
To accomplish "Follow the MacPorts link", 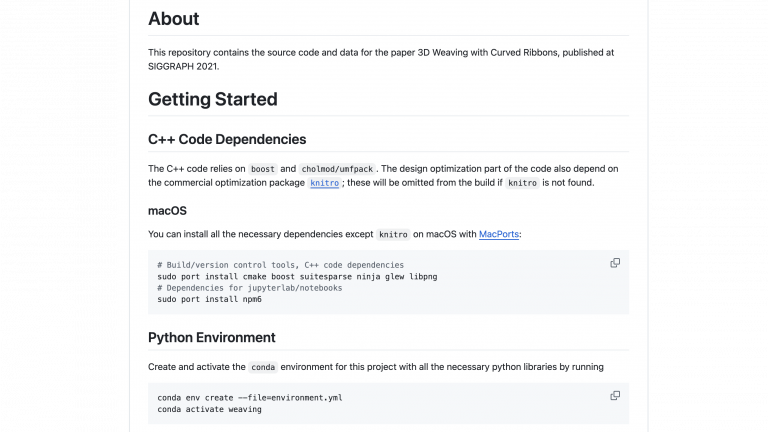I will point(499,234).
